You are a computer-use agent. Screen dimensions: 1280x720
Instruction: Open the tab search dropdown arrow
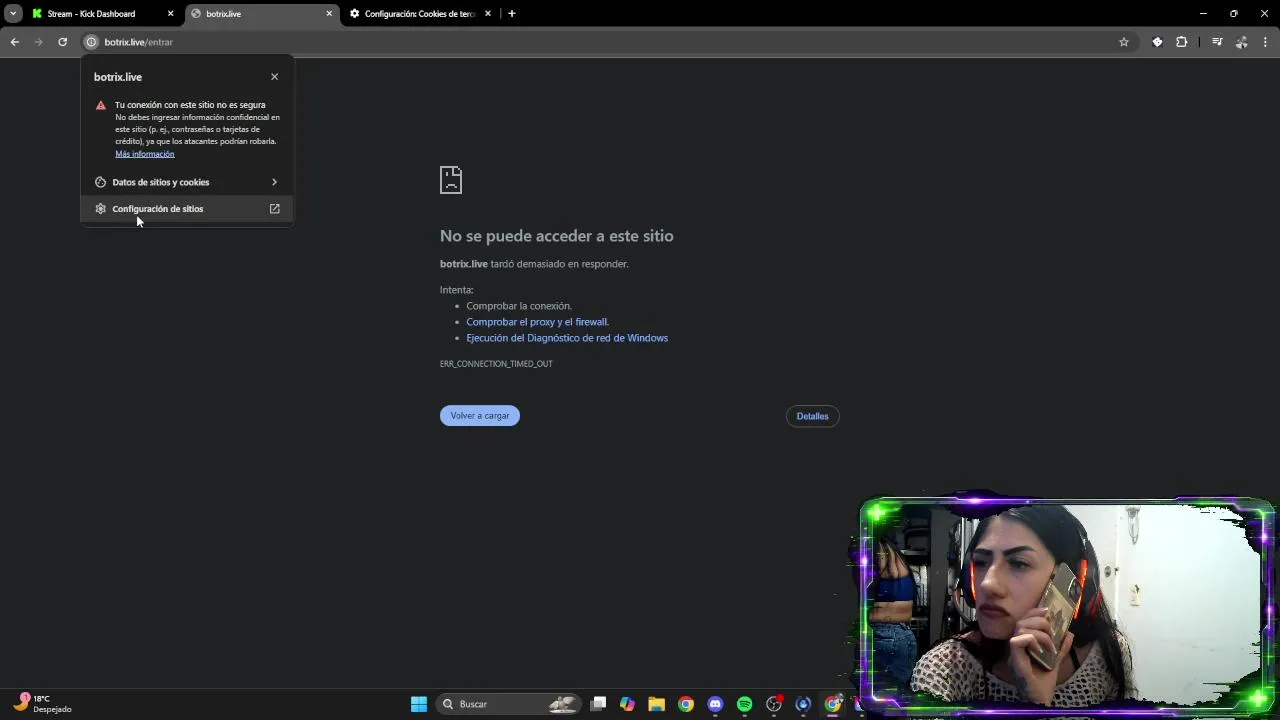click(x=13, y=14)
